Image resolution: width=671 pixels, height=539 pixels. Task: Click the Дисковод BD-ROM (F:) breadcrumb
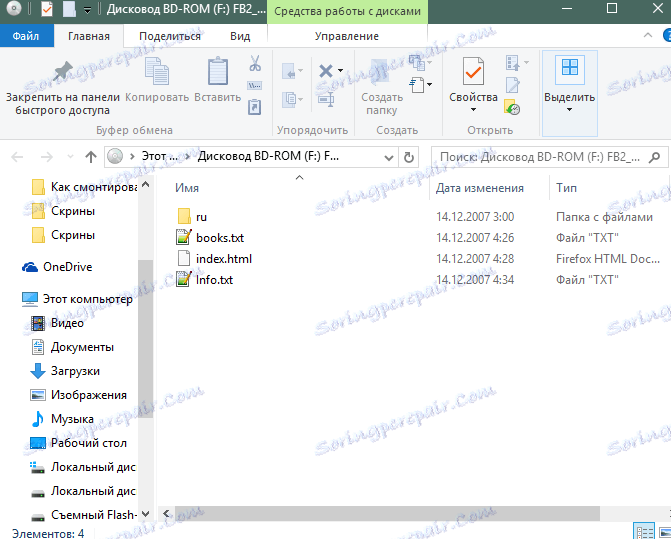point(268,156)
